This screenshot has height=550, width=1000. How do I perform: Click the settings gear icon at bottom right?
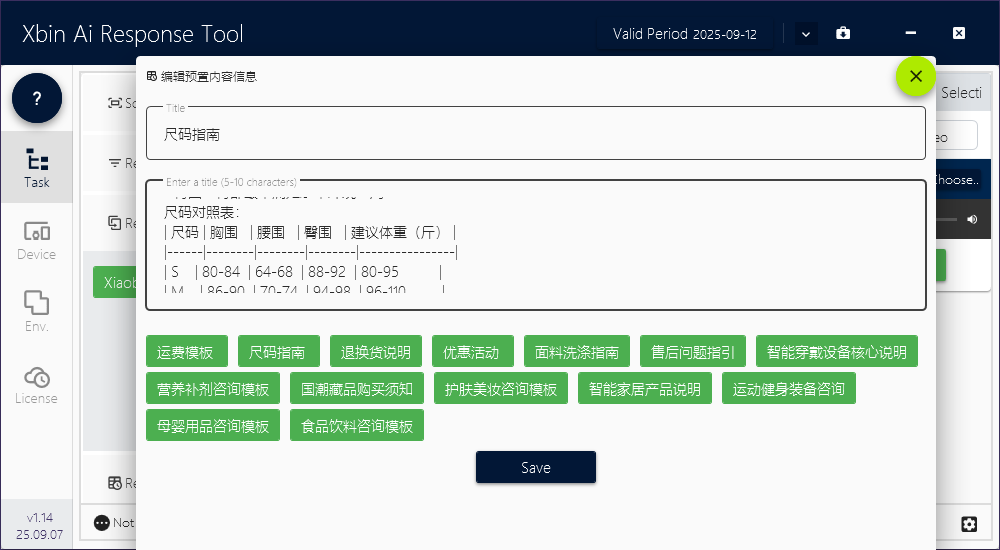point(969,524)
